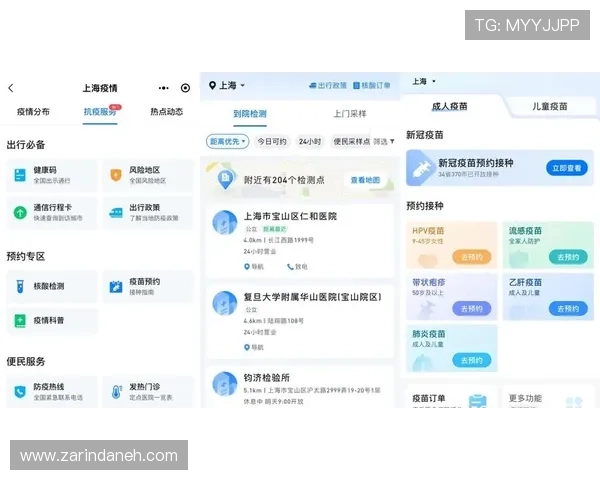Open the 热点动态 tab

click(x=166, y=112)
